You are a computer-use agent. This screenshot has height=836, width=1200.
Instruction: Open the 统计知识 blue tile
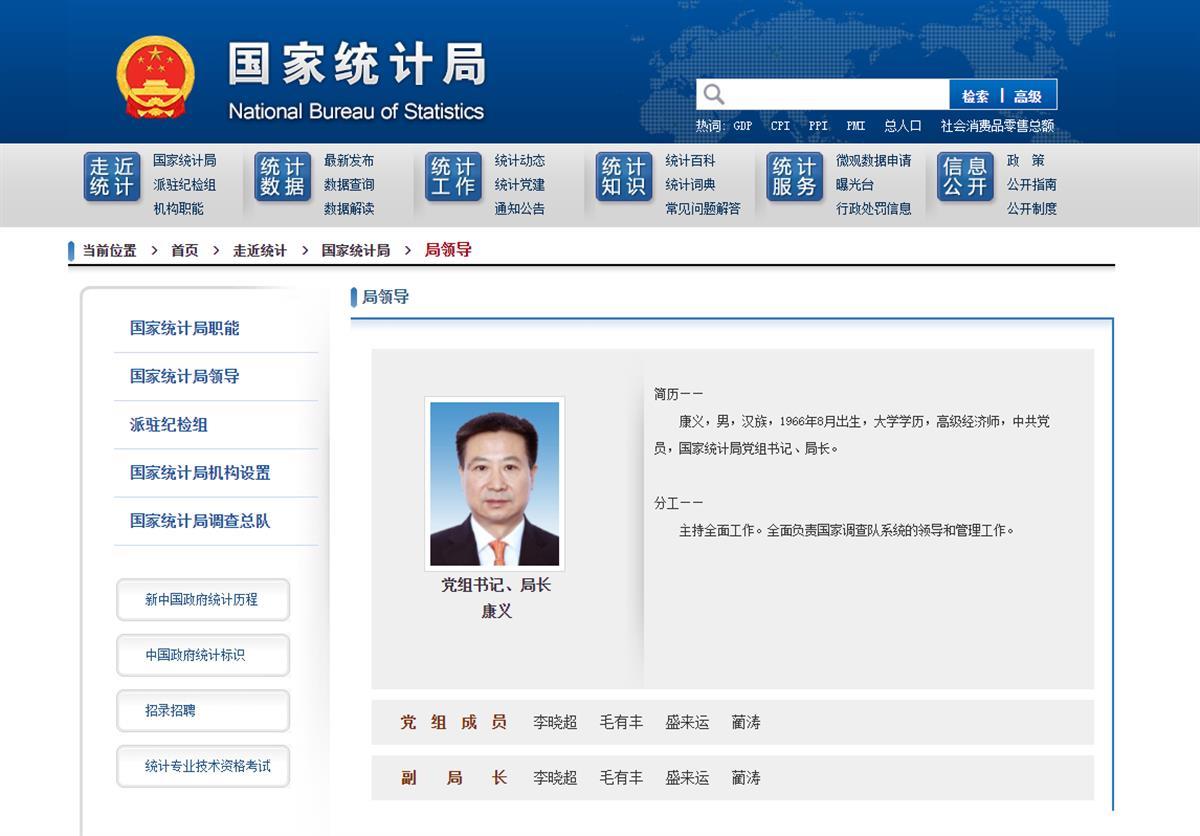[624, 177]
